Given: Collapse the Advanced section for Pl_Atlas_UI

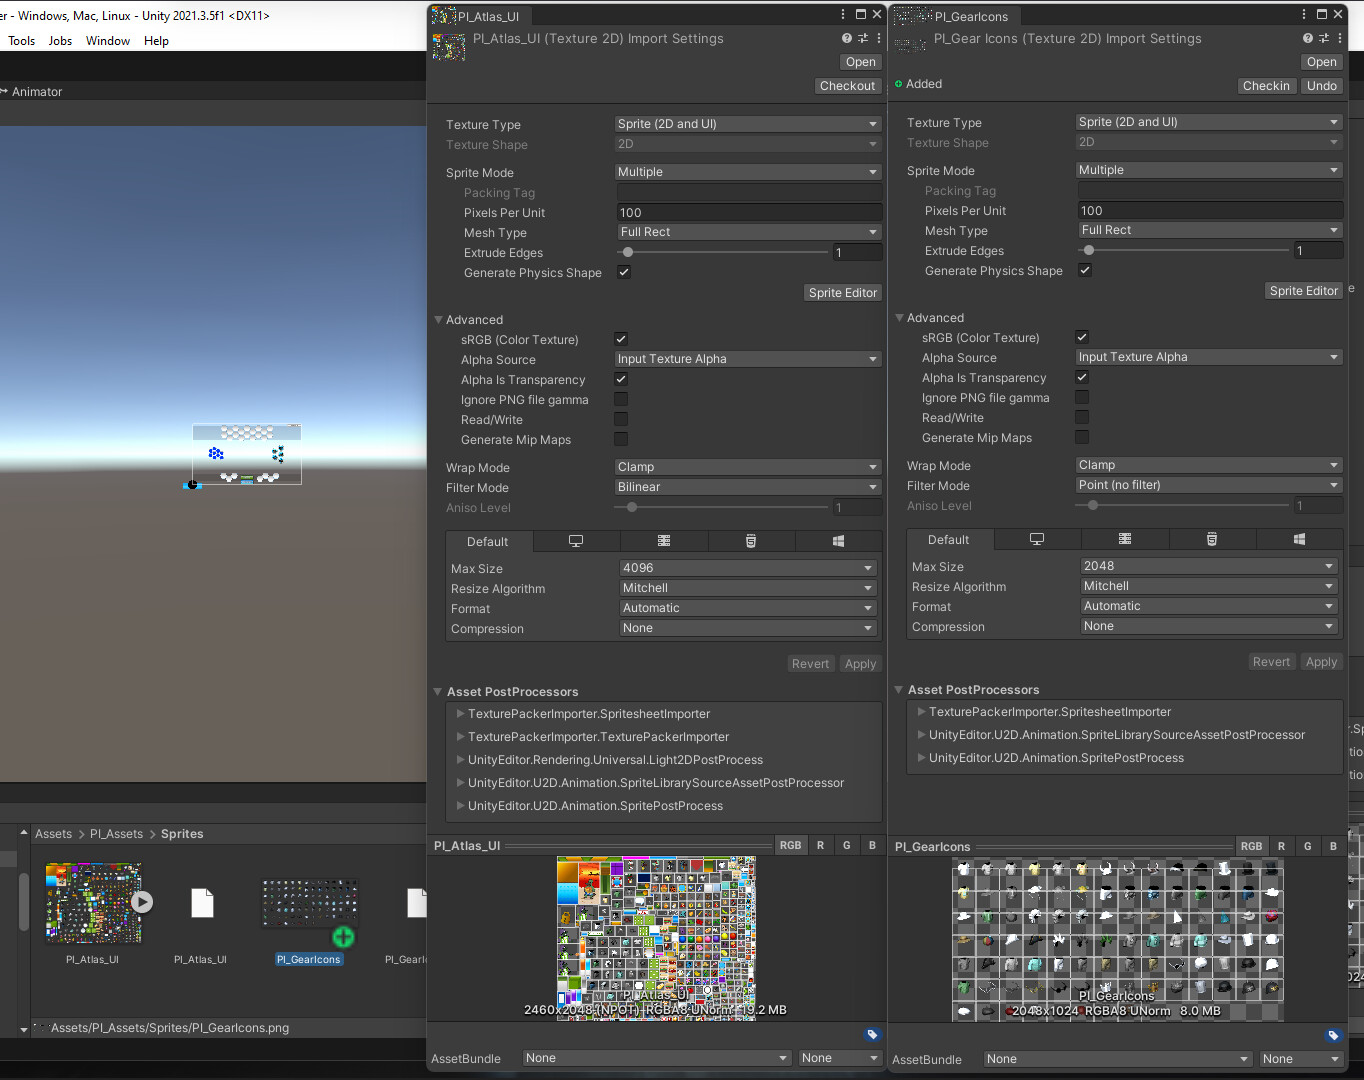Looking at the screenshot, I should pos(439,319).
